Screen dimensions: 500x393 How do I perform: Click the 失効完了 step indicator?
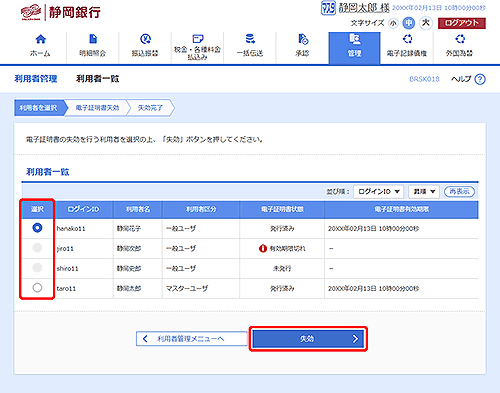(x=150, y=108)
